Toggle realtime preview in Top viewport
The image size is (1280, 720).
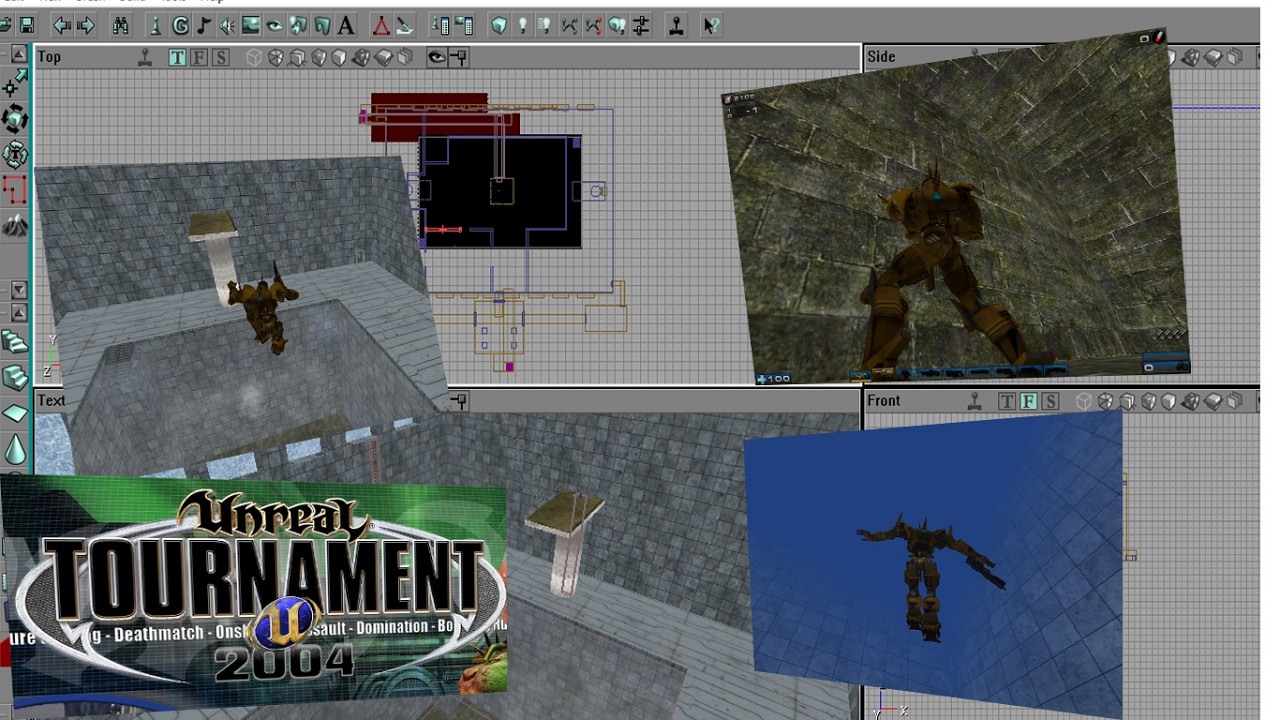click(x=145, y=57)
